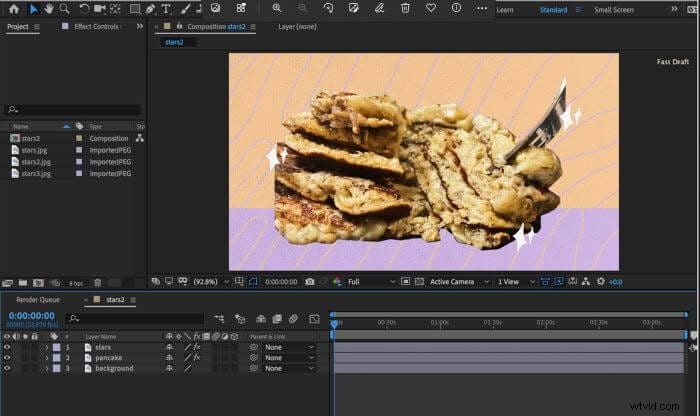The width and height of the screenshot is (700, 416).
Task: Open the magnification 92.8% dropdown
Action: click(211, 282)
